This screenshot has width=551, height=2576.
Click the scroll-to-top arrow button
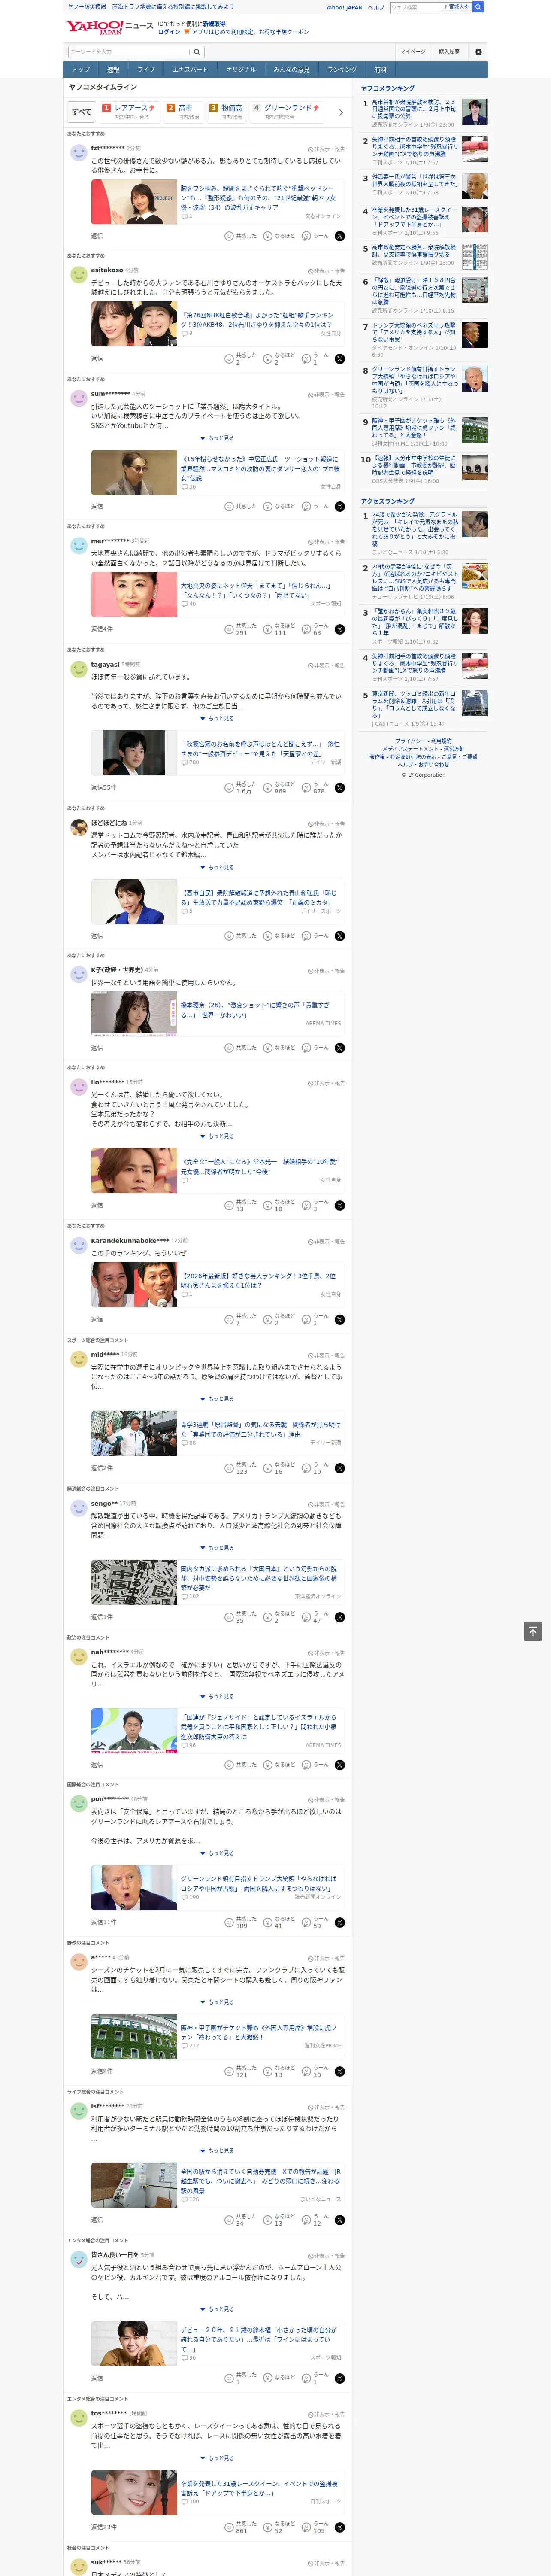click(x=533, y=1632)
